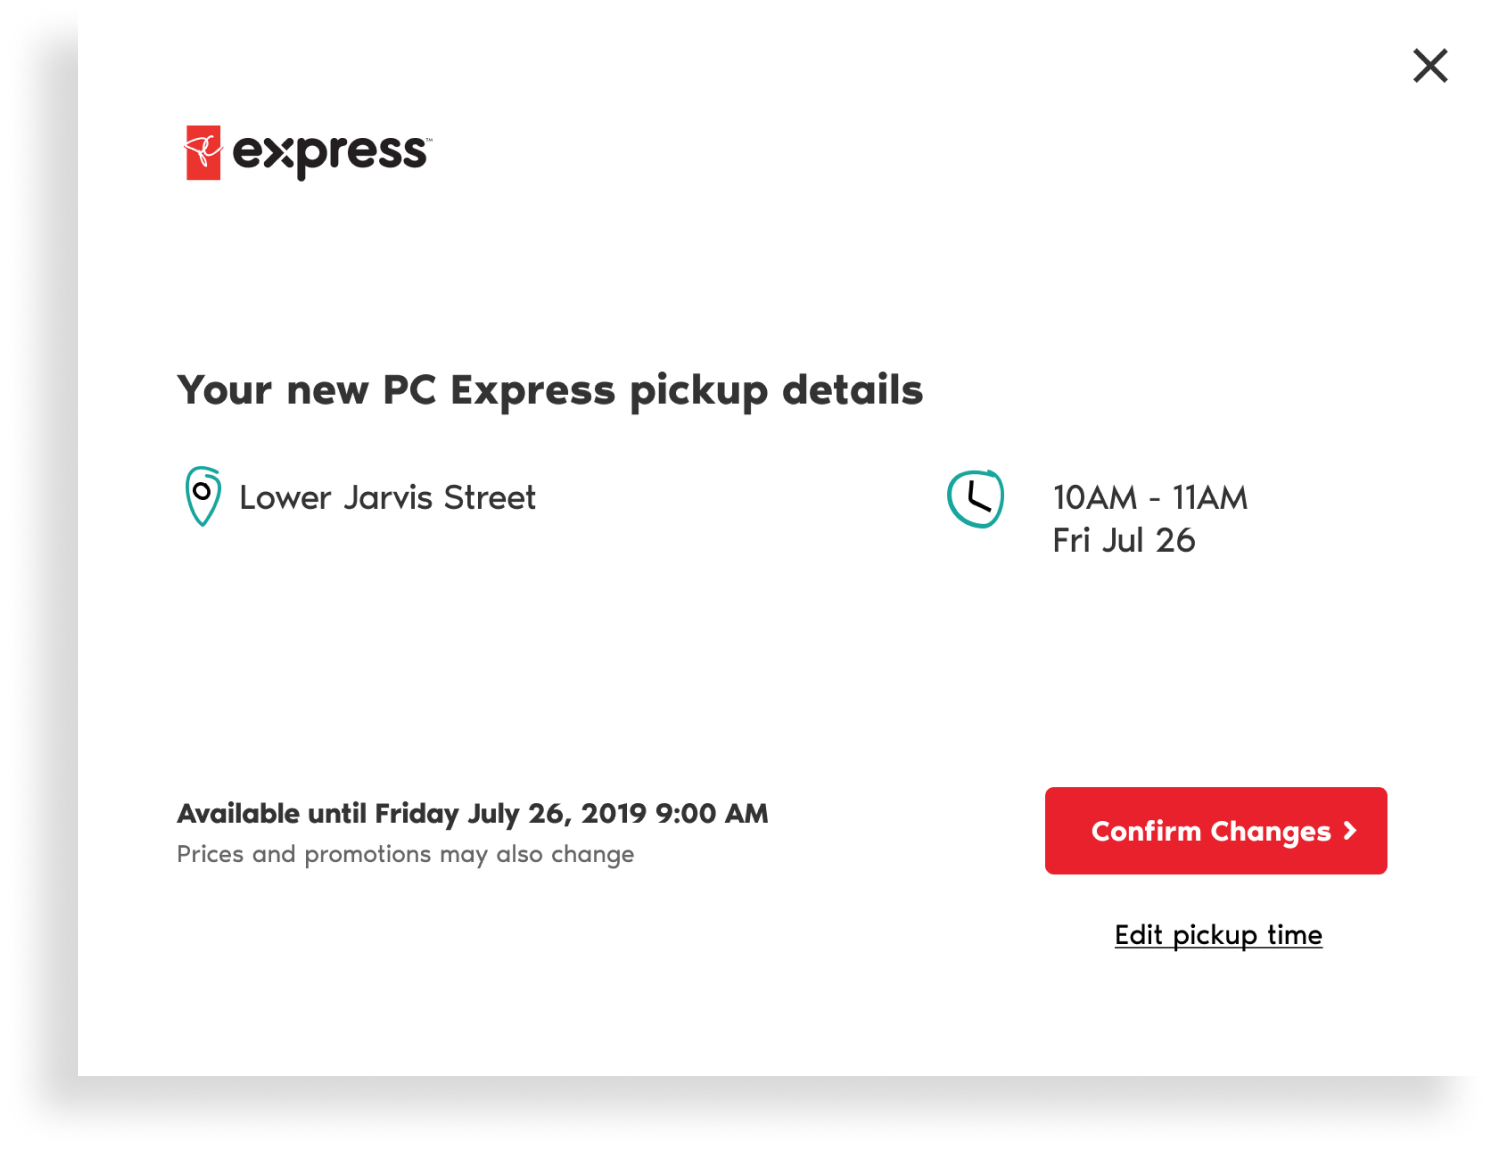
Task: Click the Fri Jul 26 date text
Action: [x=1124, y=541]
